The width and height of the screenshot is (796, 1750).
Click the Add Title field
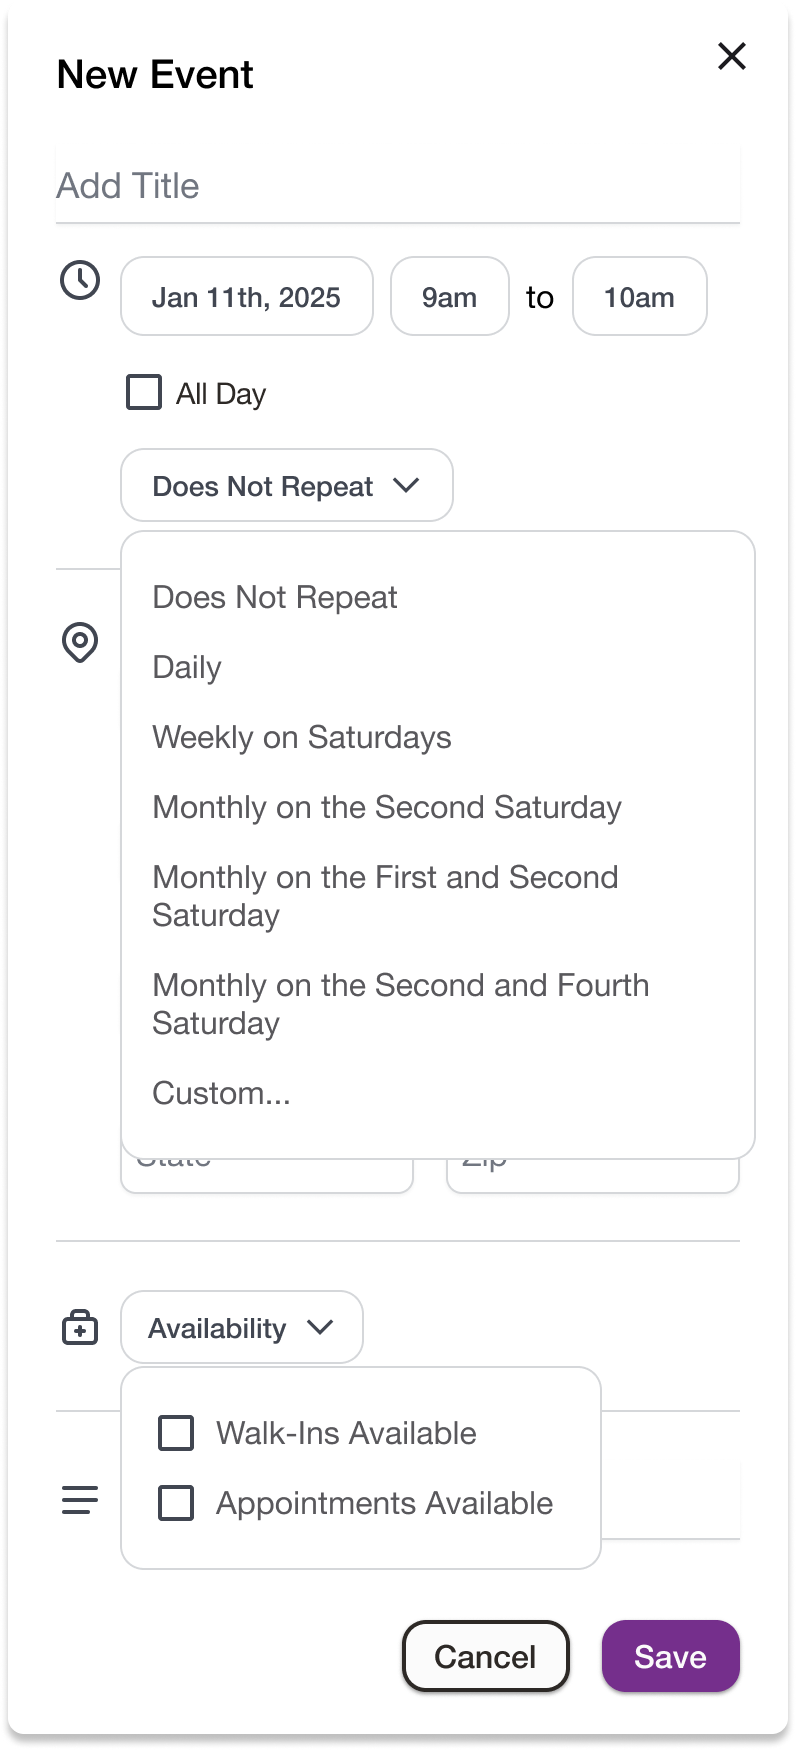397,186
